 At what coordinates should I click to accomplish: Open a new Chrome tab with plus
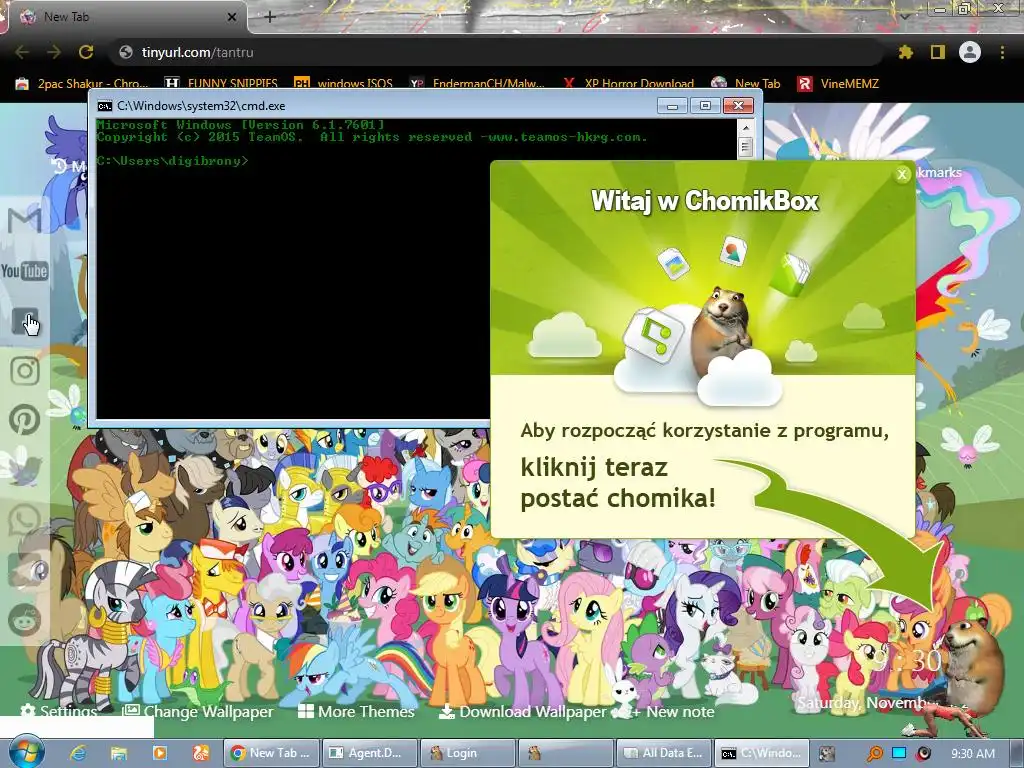(x=270, y=17)
